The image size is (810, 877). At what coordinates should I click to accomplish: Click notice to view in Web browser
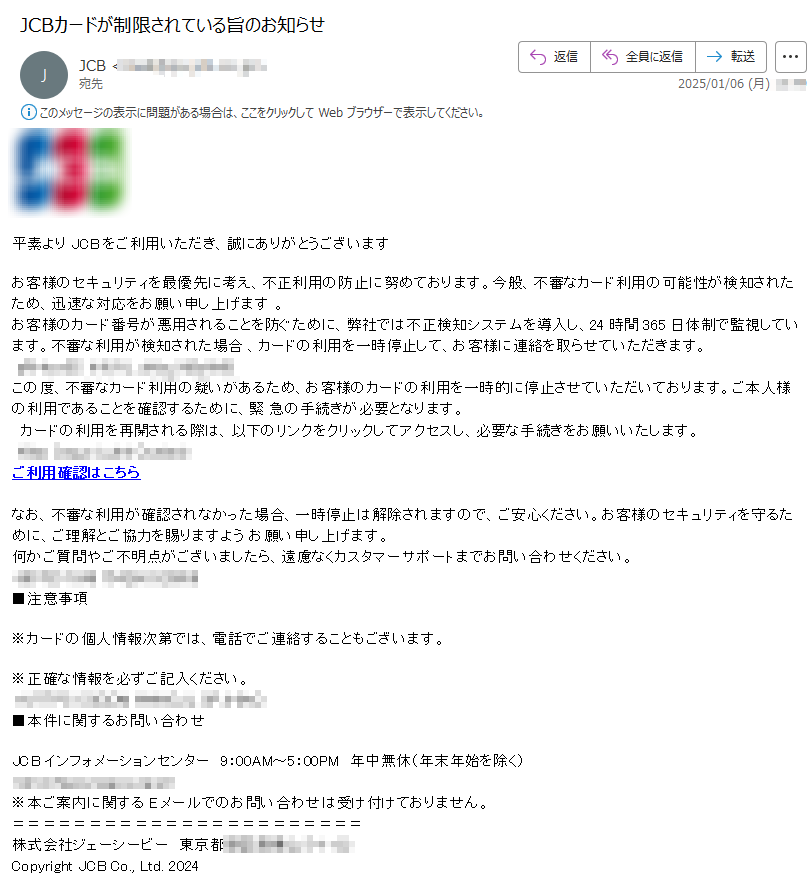pos(261,113)
